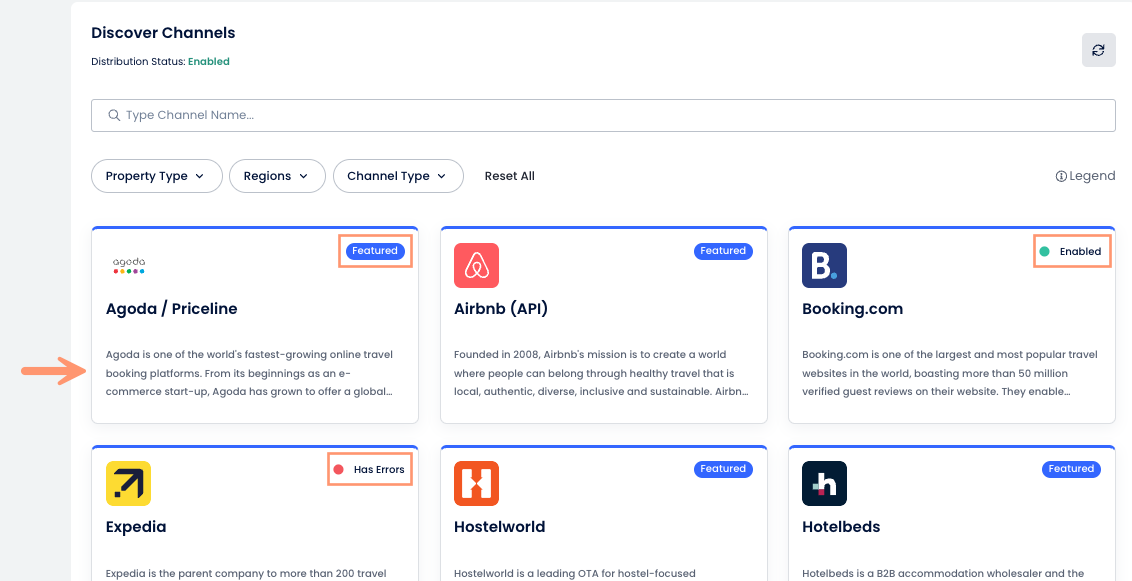Click the Distribution Status Enabled text
This screenshot has height=581, width=1132.
pos(209,62)
